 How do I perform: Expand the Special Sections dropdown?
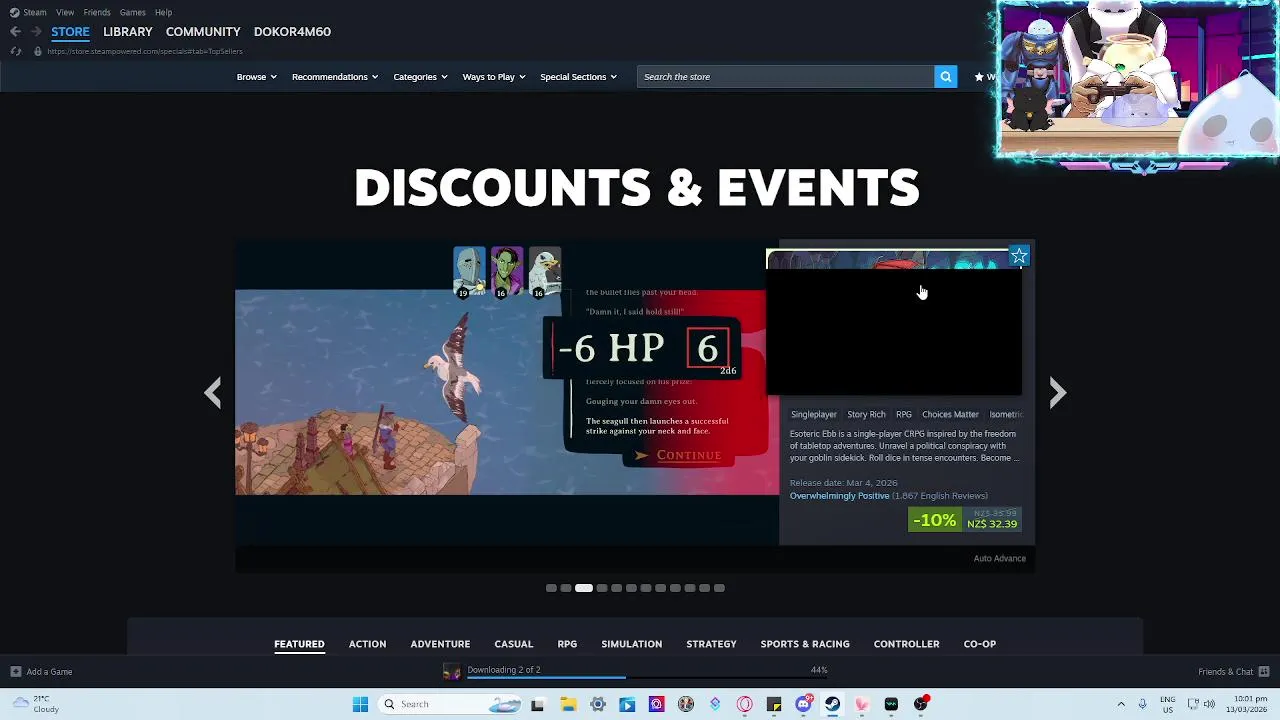(578, 77)
